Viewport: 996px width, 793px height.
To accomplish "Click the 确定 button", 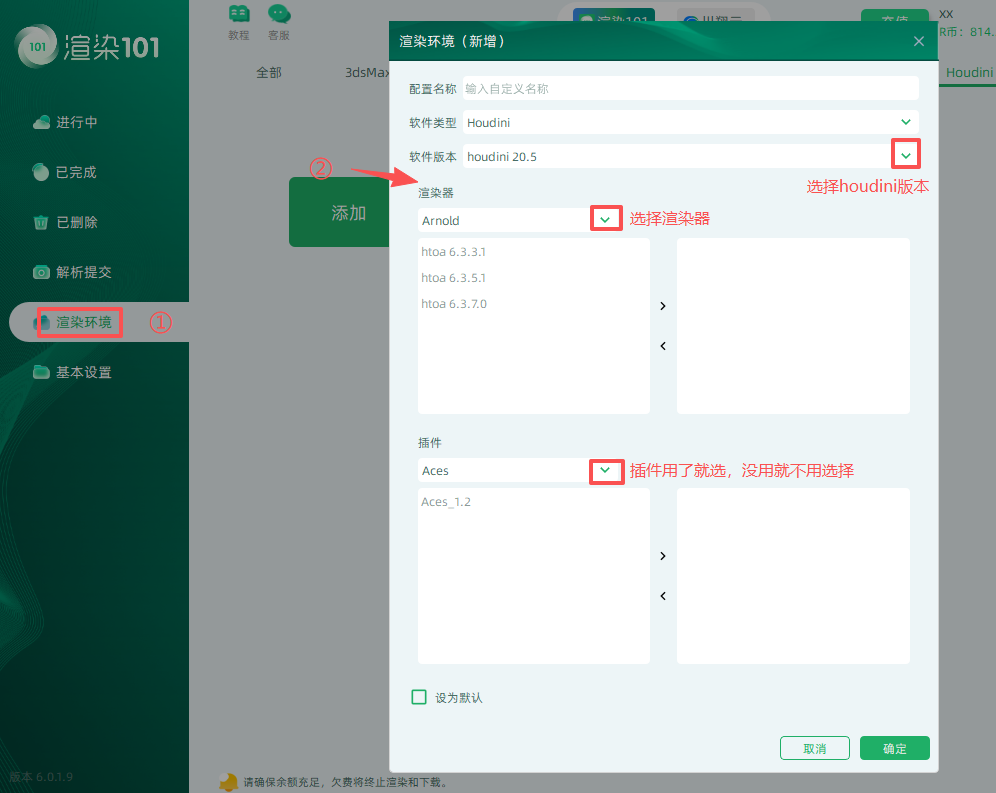I will (894, 748).
